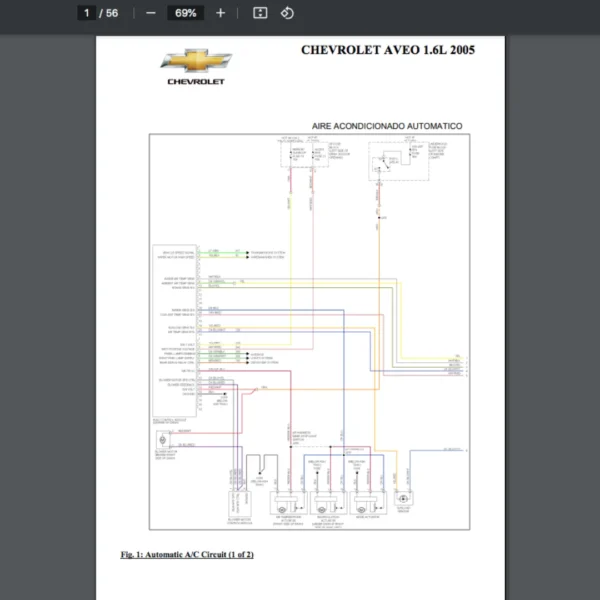This screenshot has width=600, height=600.
Task: Click the AIRE ACONDICIONADO AUTOMATICO heading
Action: (387, 126)
